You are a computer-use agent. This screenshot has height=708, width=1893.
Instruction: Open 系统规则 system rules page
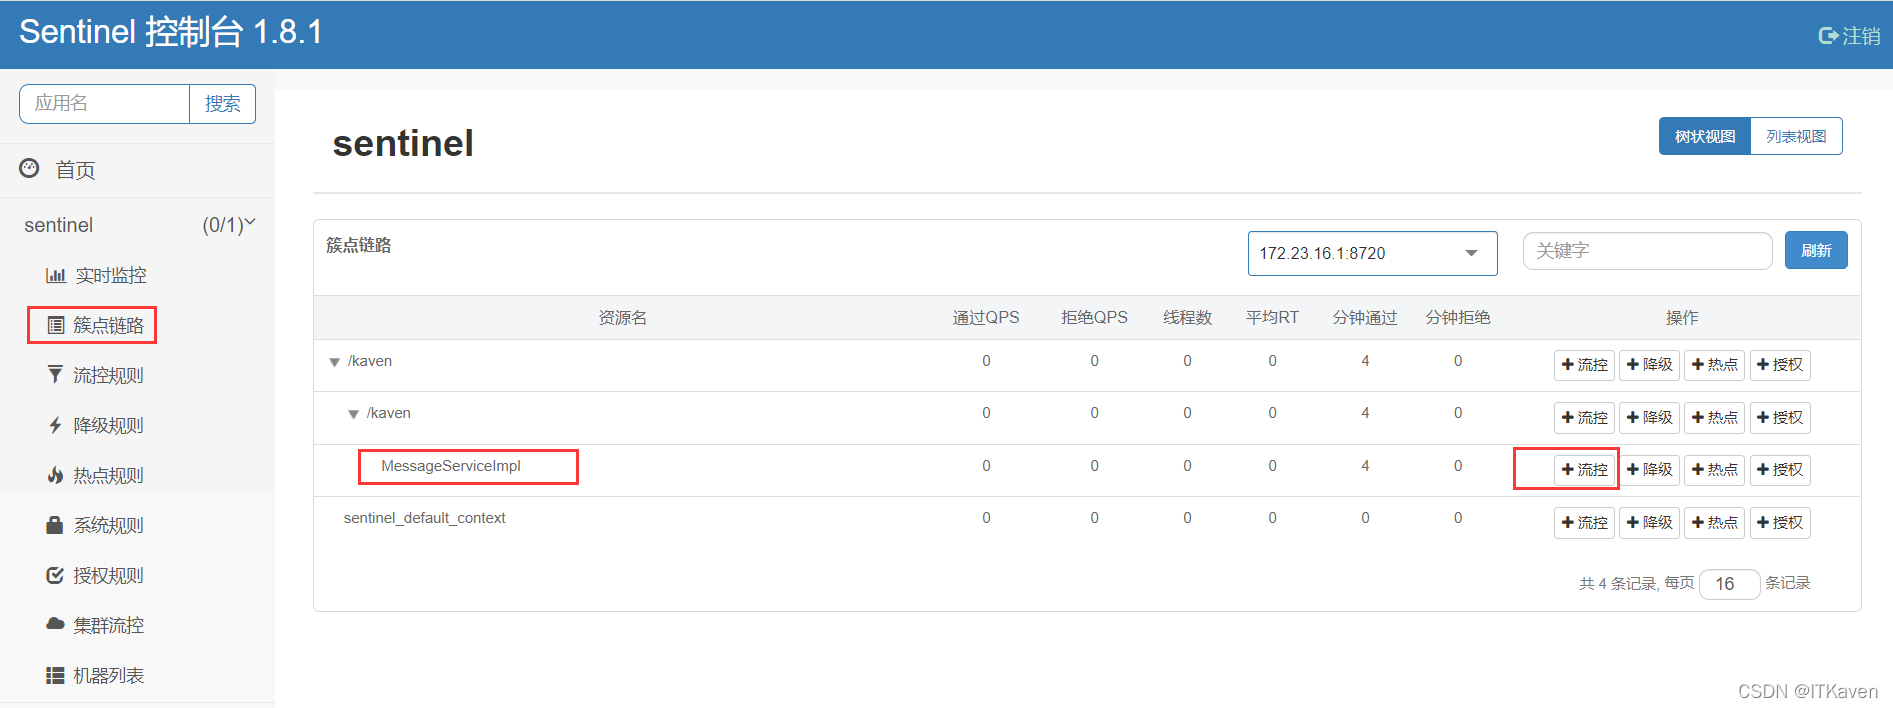(108, 525)
